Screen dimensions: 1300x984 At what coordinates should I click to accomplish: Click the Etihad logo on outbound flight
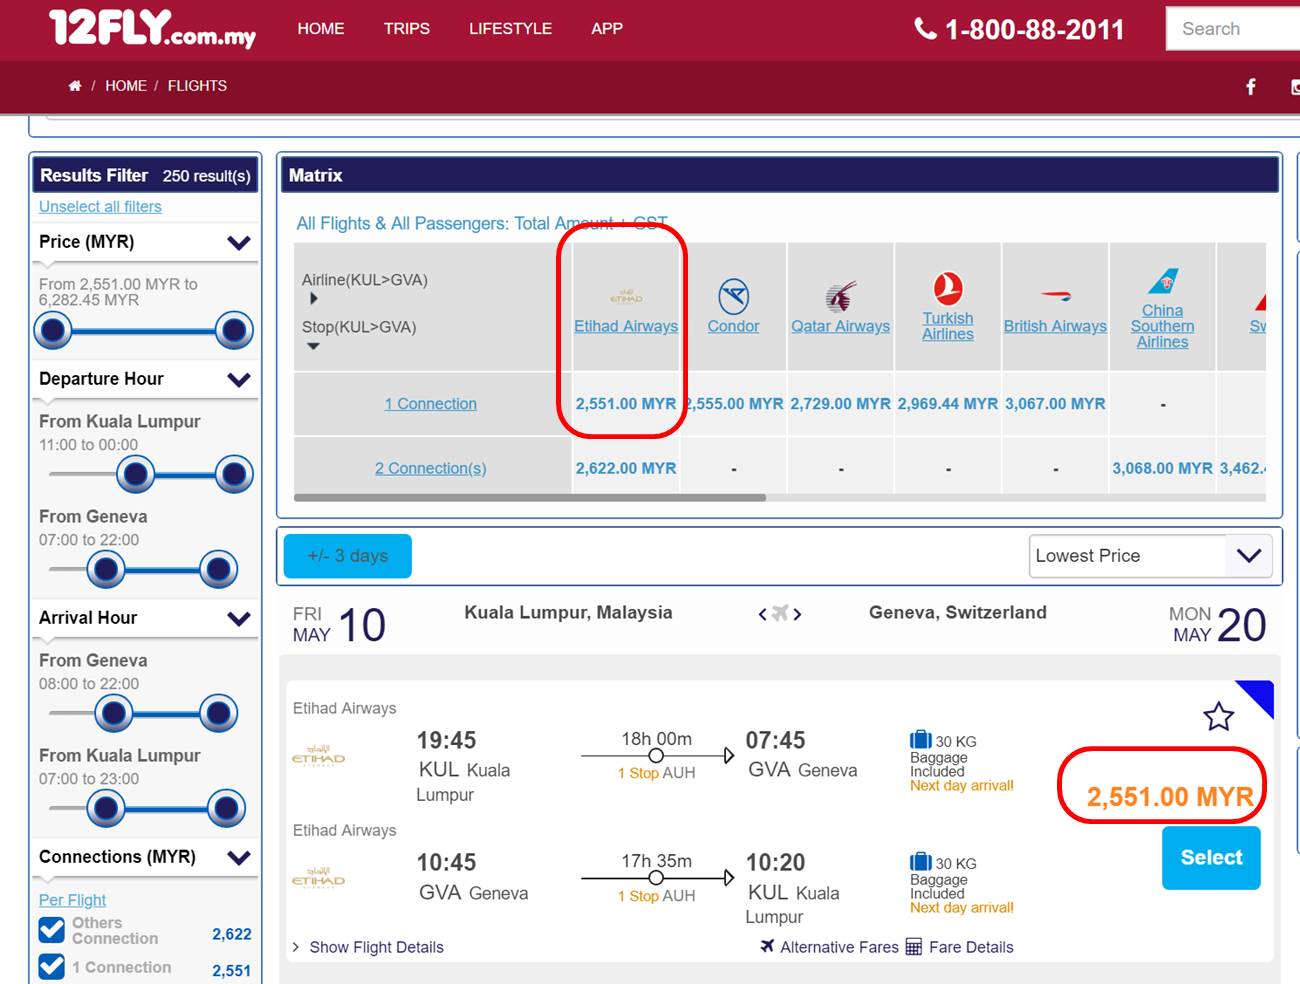(x=318, y=757)
